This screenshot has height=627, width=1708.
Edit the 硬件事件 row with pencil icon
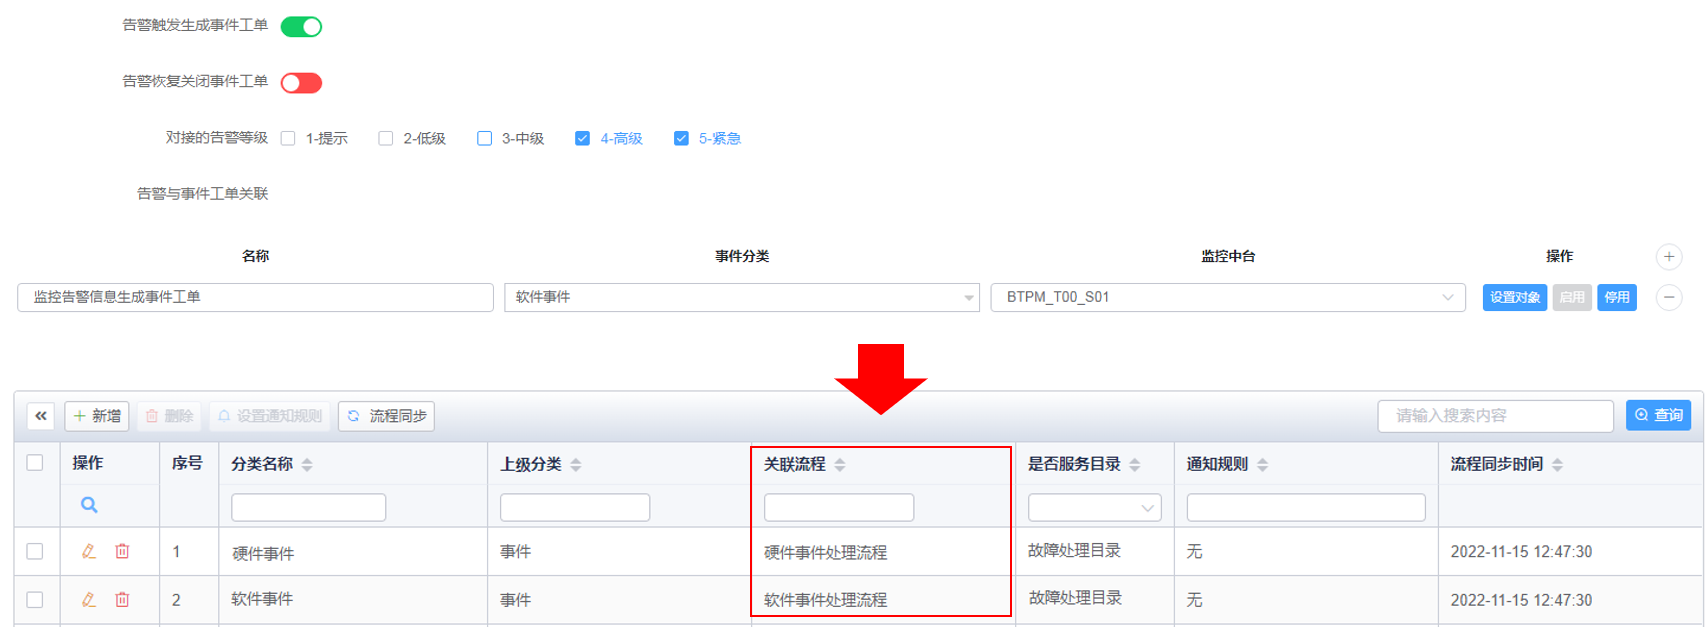pos(89,551)
